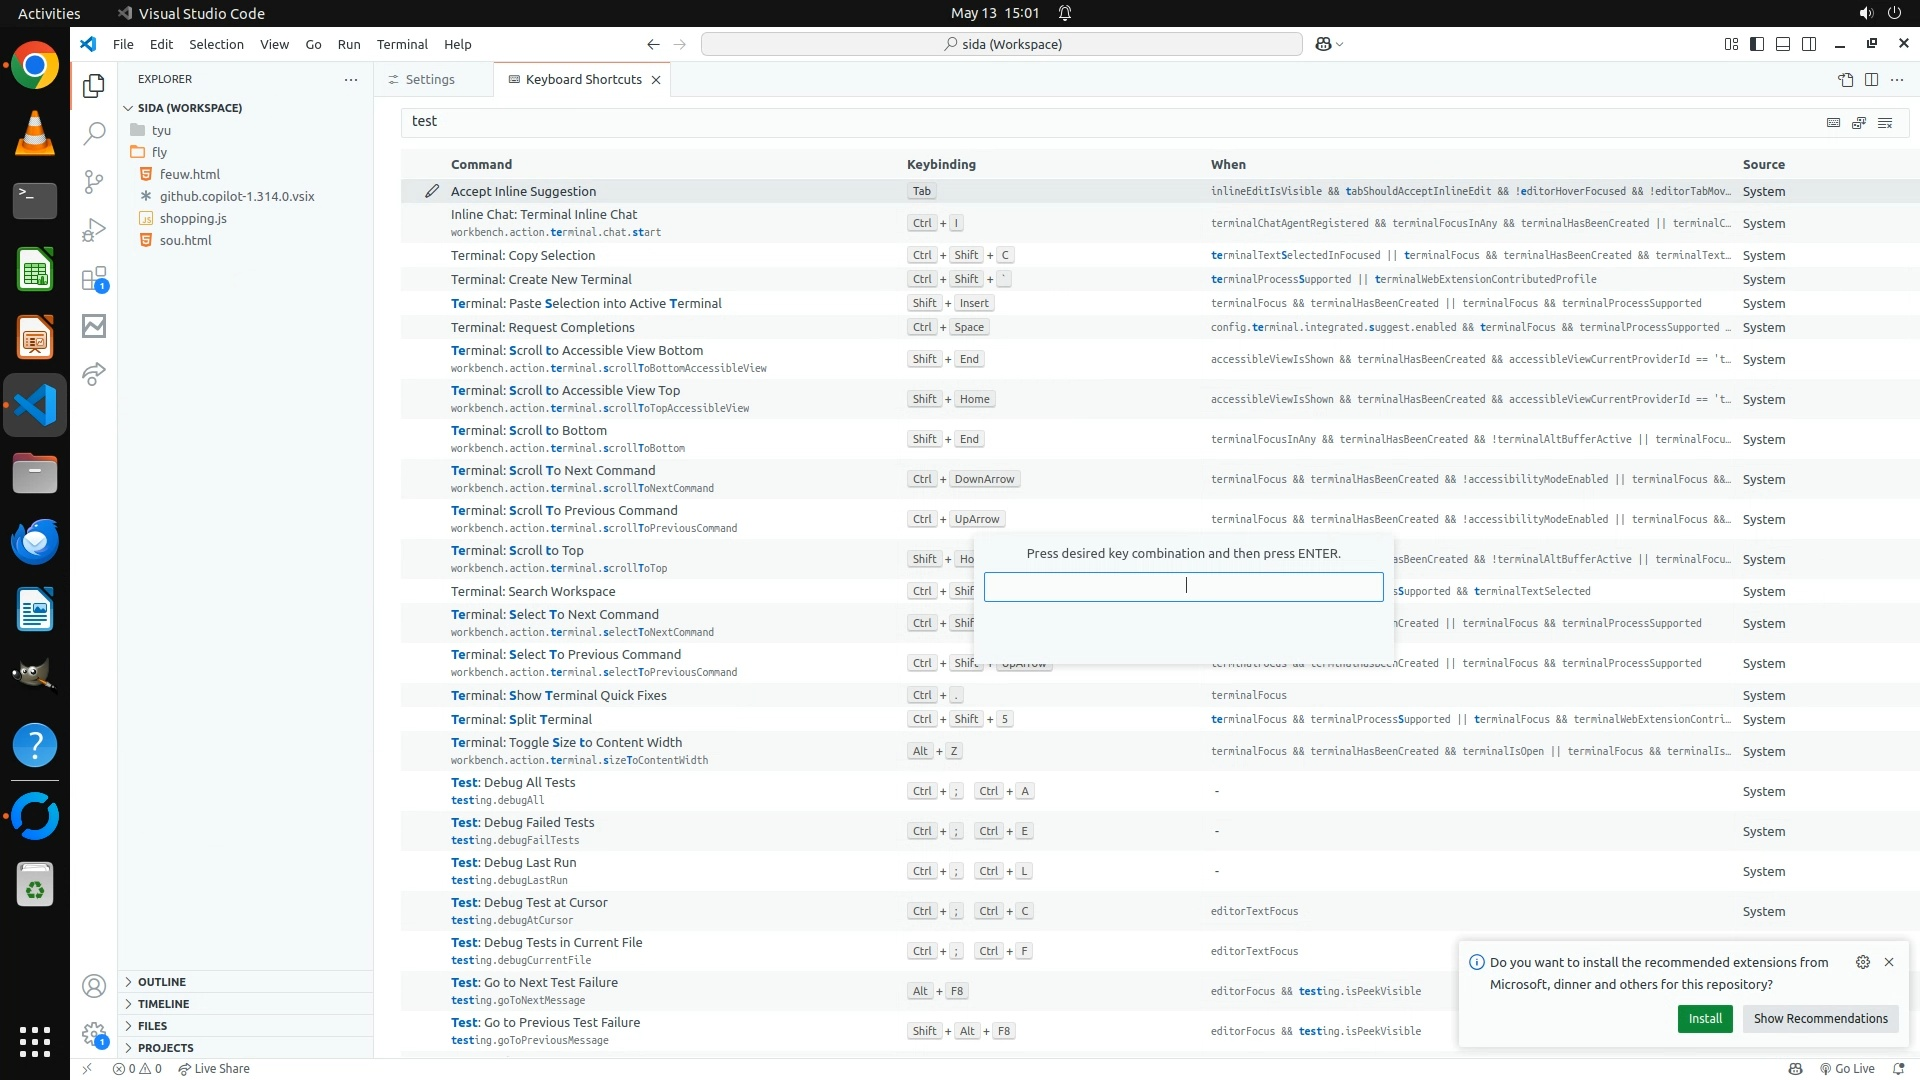The height and width of the screenshot is (1080, 1920).
Task: Switch to the Settings tab
Action: (430, 79)
